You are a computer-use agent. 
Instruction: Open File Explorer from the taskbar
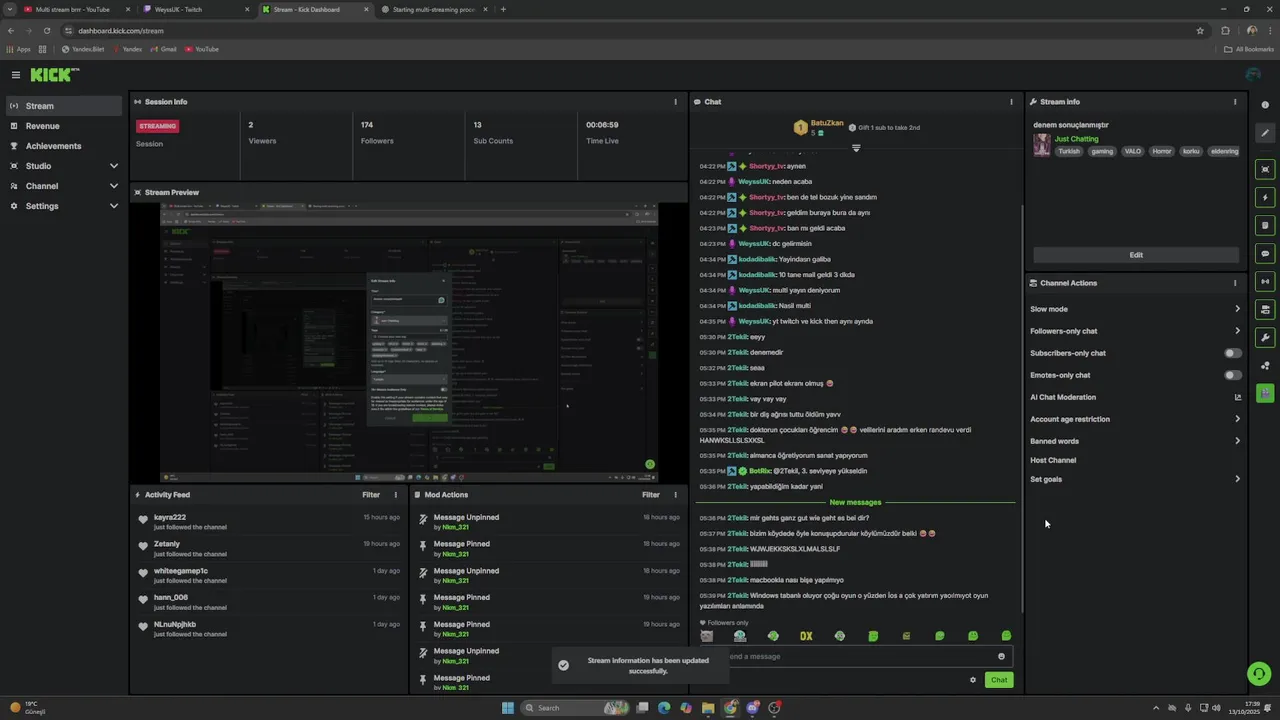[708, 708]
